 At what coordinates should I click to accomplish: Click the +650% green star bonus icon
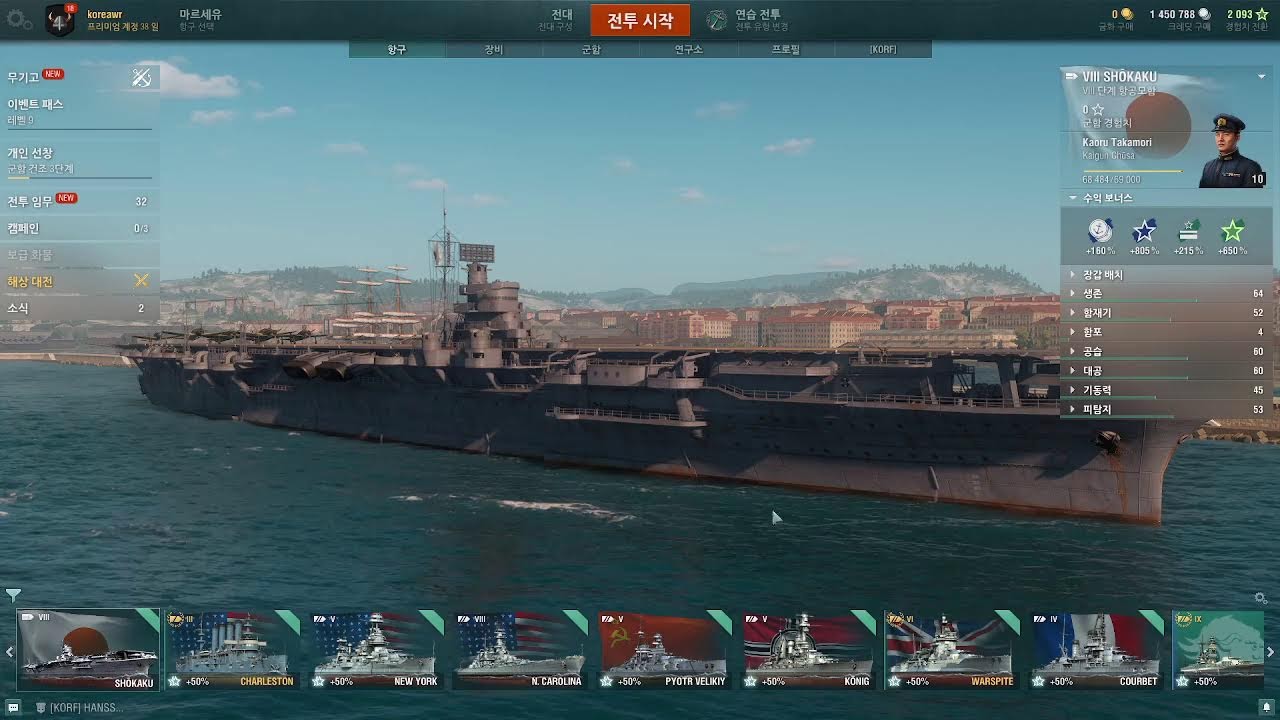[x=1232, y=231]
